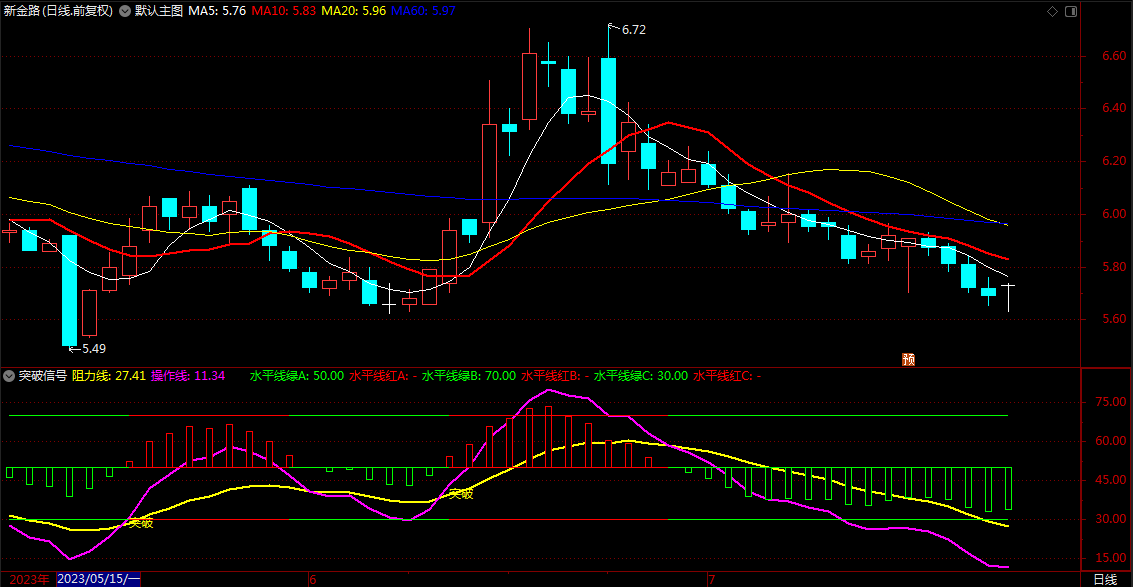Viewport: 1133px width, 587px height.
Task: Click the 45.00 indicator axis label
Action: (x=1111, y=480)
